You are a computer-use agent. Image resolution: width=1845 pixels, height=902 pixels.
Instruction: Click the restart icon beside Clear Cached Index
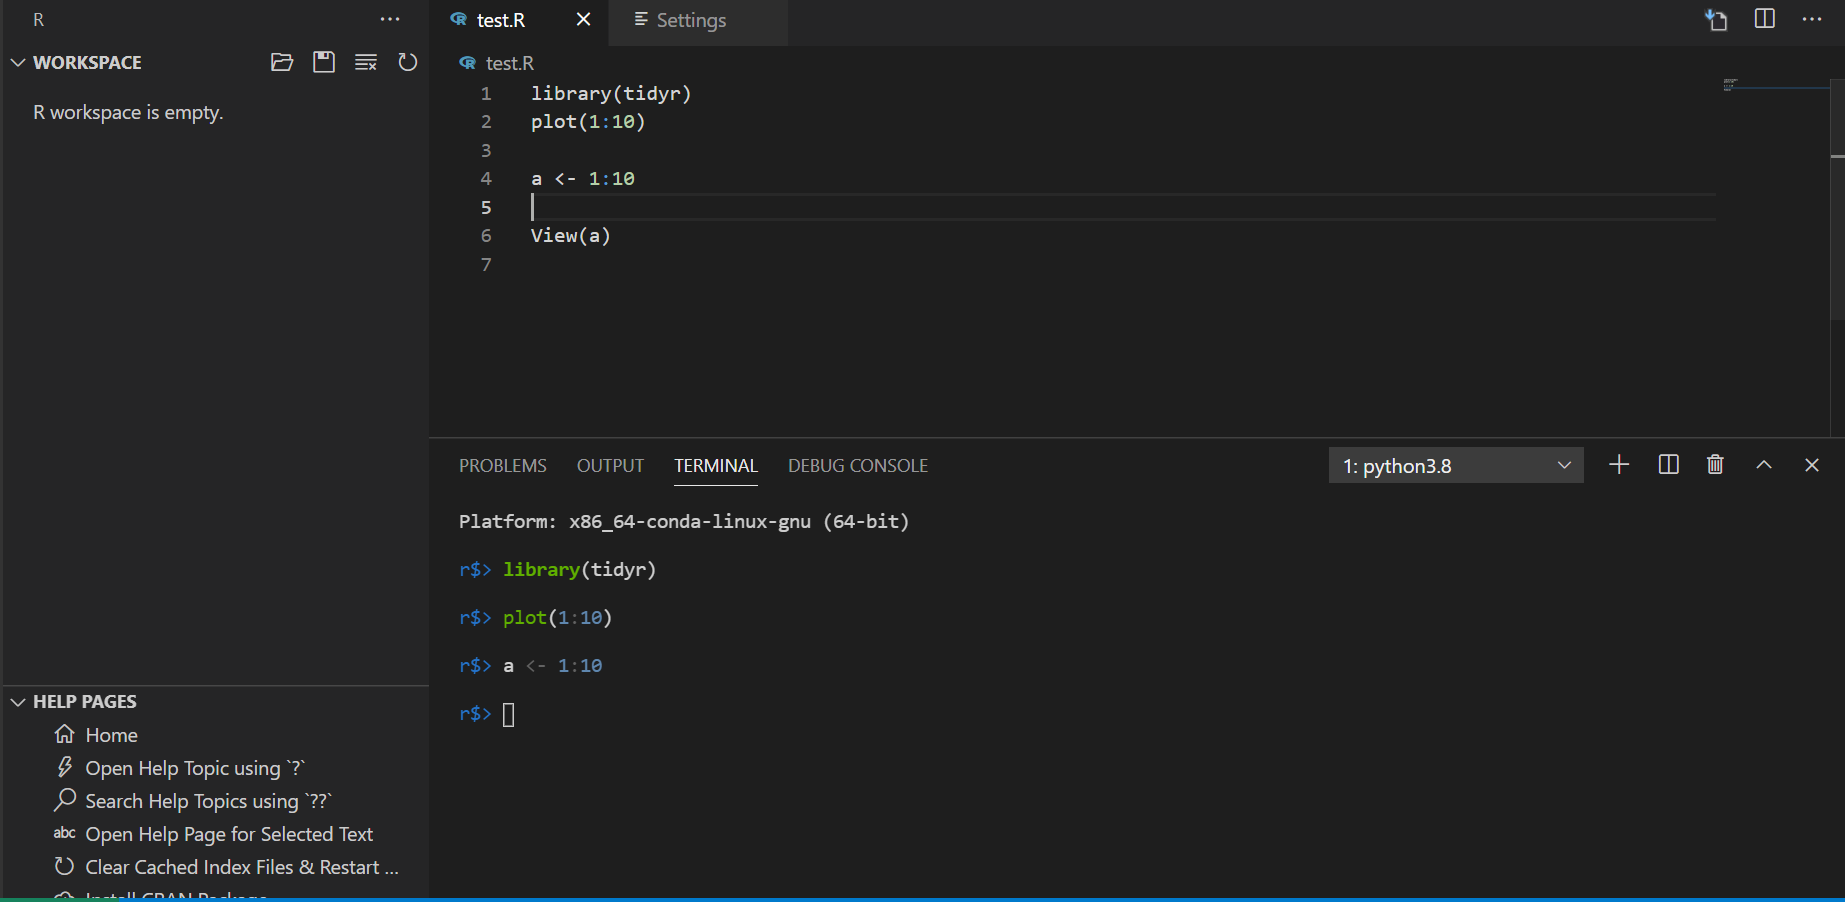(65, 866)
